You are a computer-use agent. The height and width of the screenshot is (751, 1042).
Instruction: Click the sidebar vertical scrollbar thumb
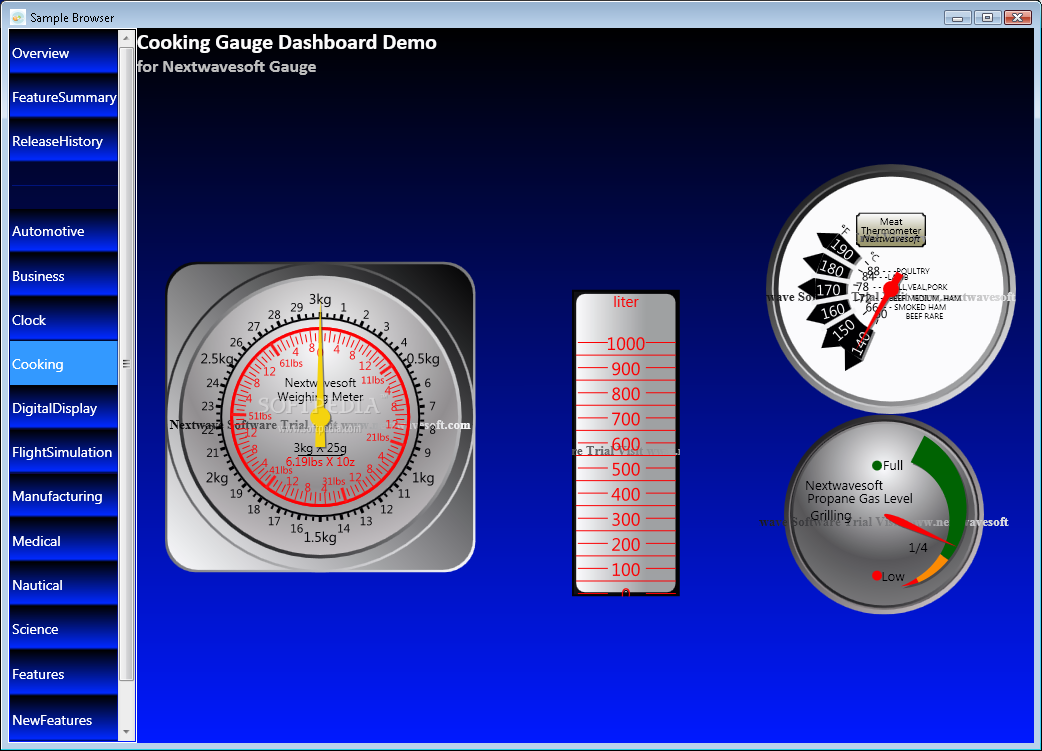[x=126, y=364]
